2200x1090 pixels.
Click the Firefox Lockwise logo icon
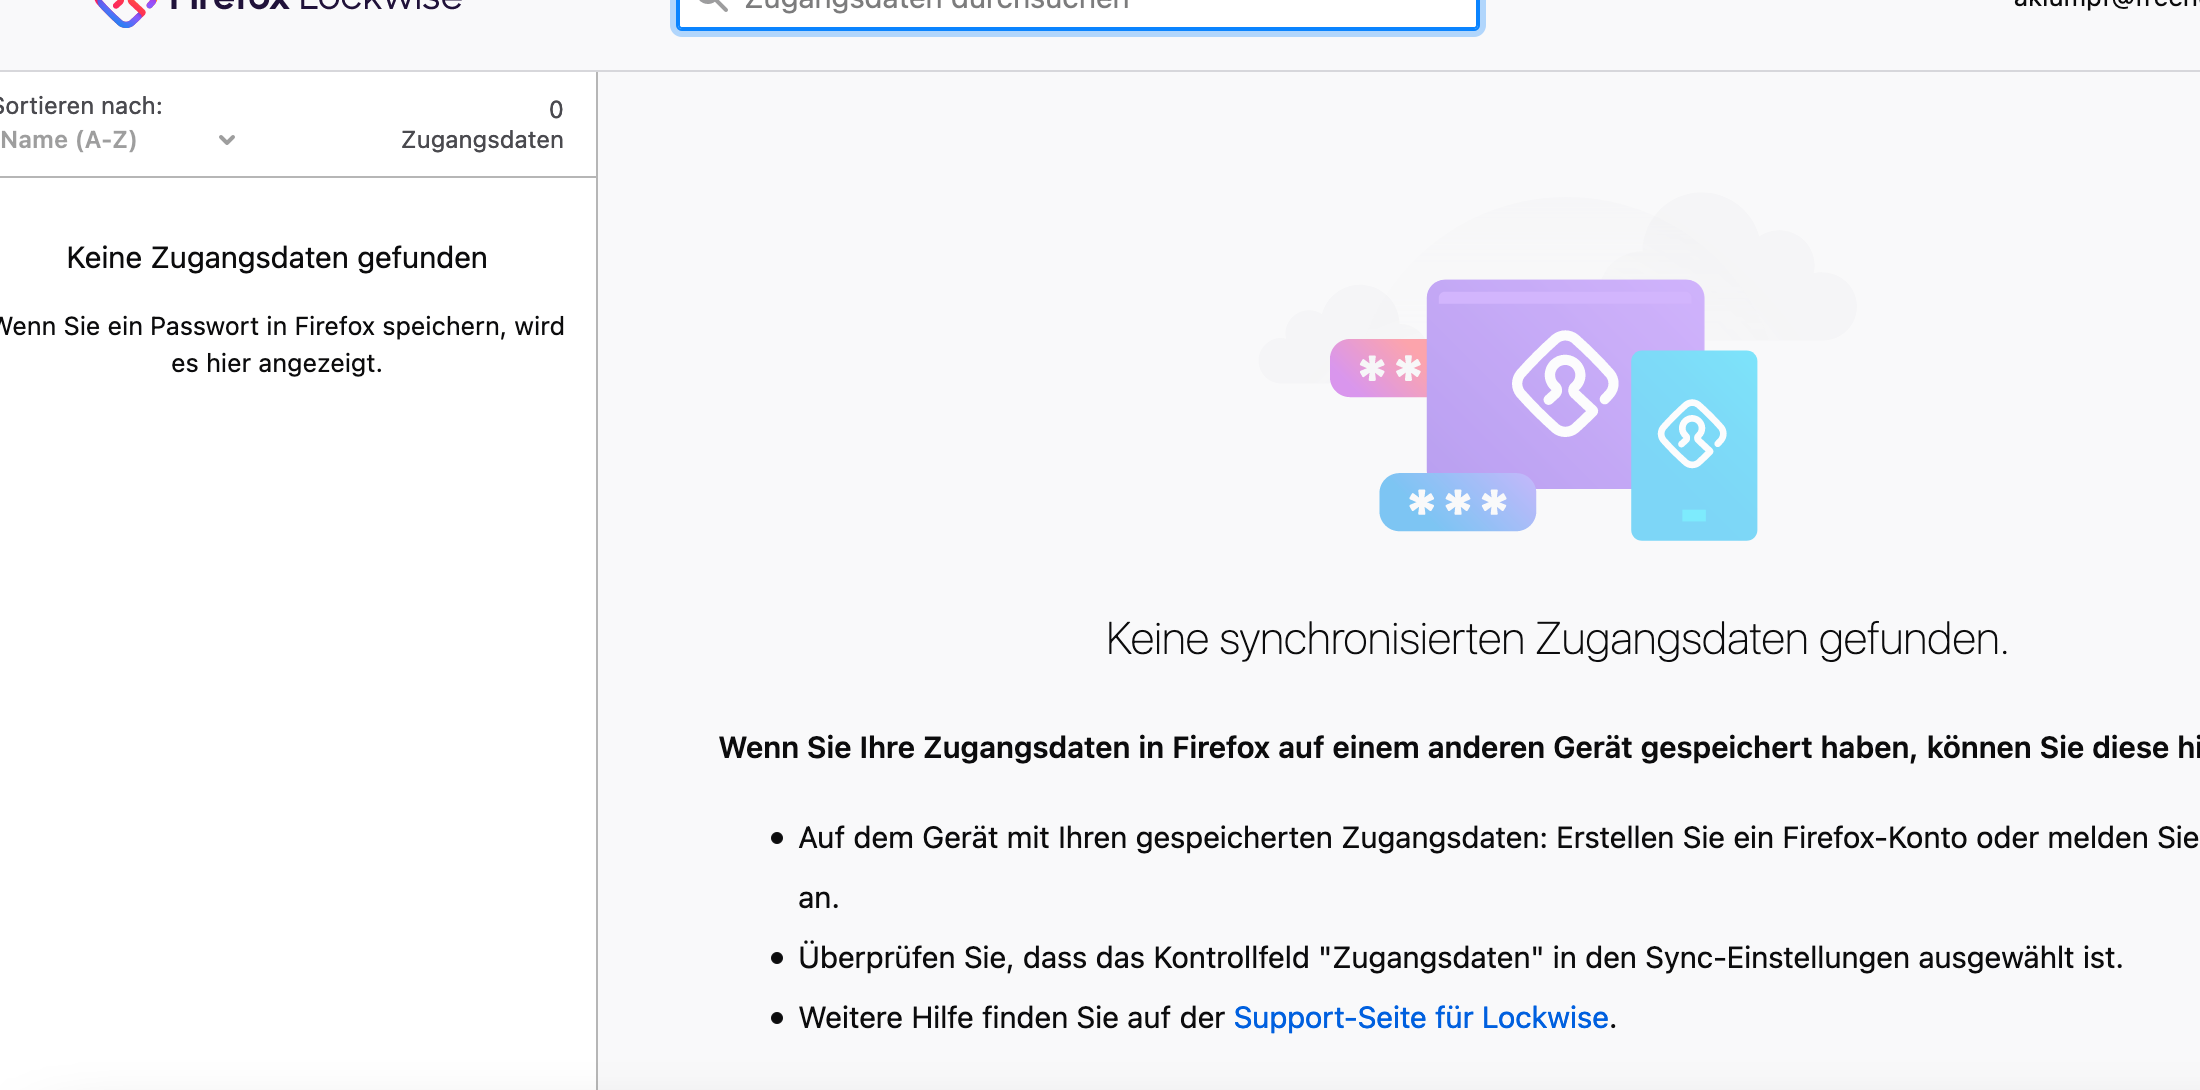(124, 10)
